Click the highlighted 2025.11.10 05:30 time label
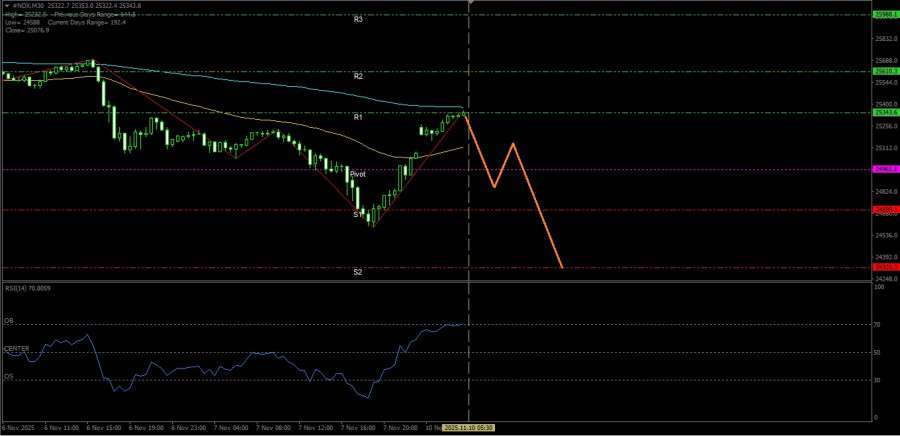This screenshot has width=900, height=436. pyautogui.click(x=468, y=427)
